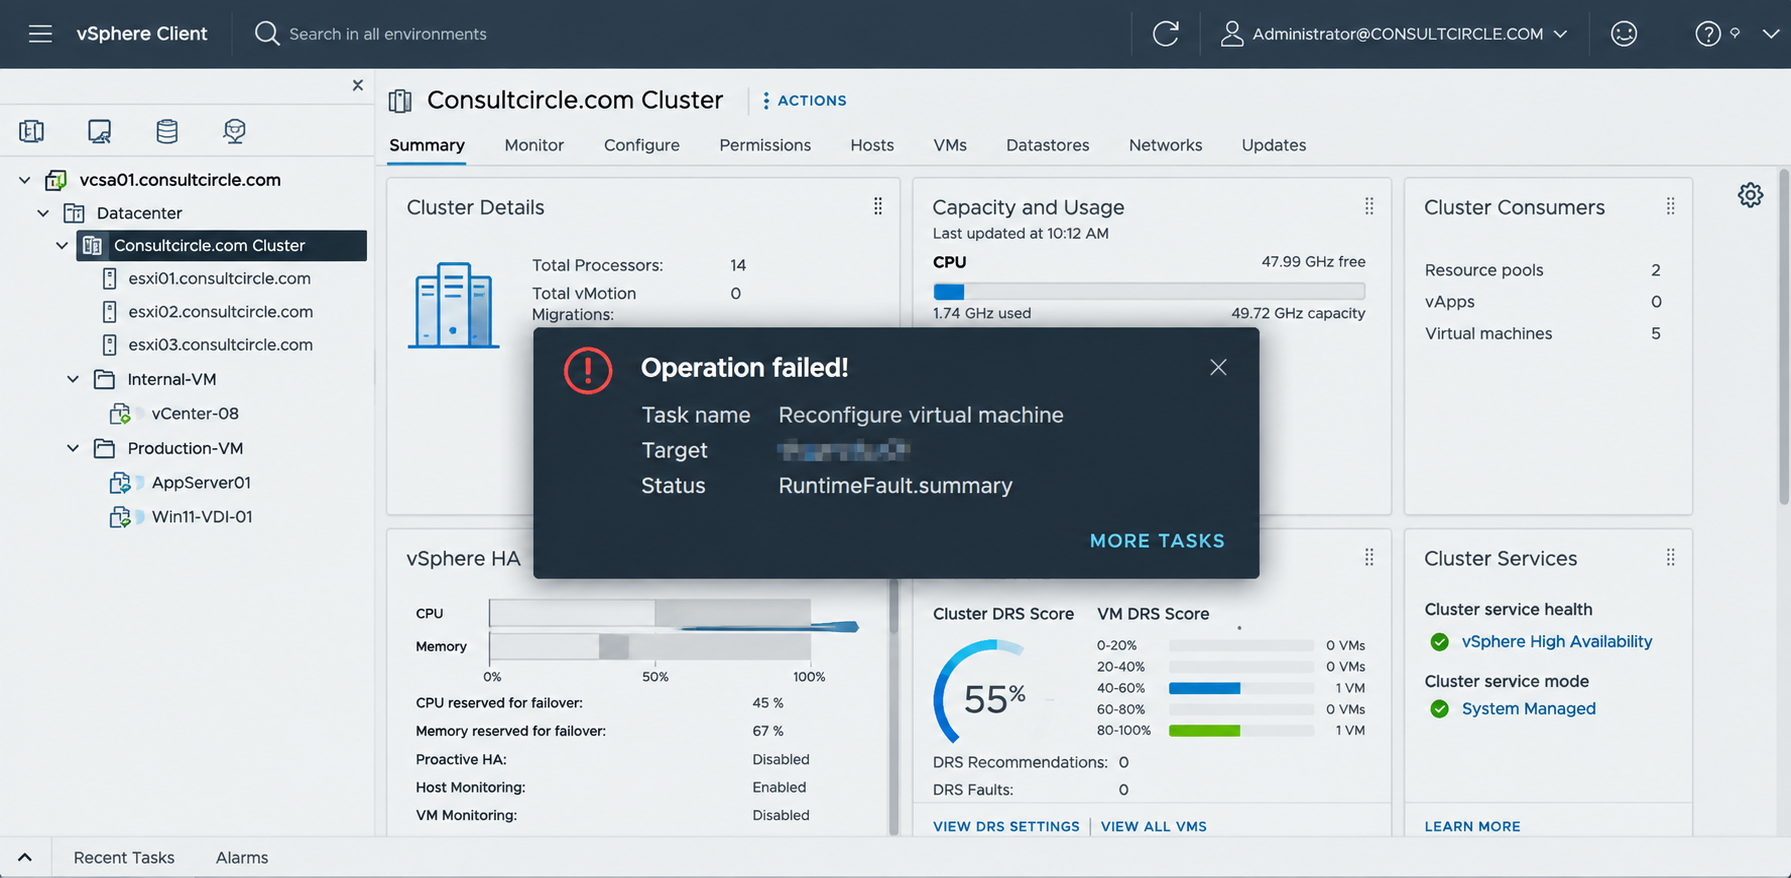Click MORE TASKS in the notification
This screenshot has height=878, width=1791.
[x=1157, y=540]
